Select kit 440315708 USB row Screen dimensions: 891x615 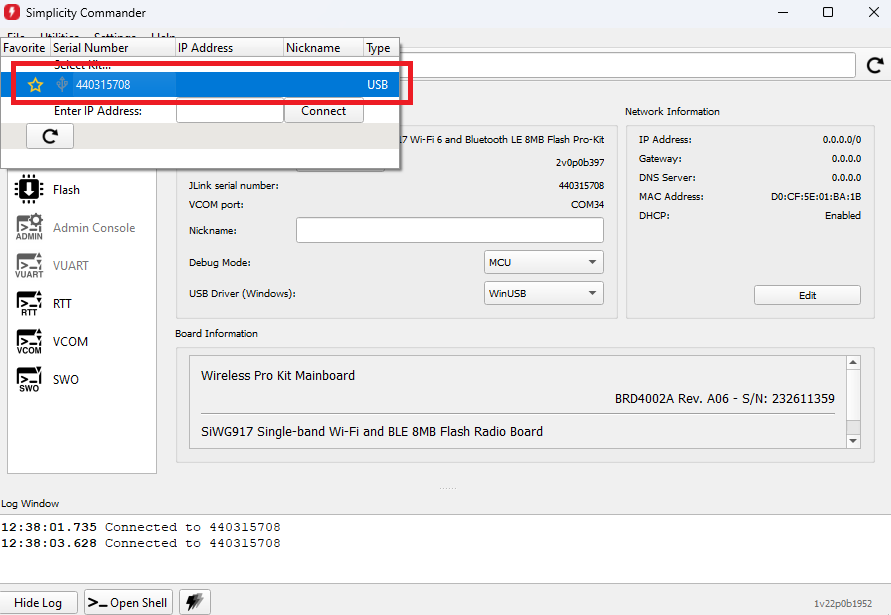220,85
